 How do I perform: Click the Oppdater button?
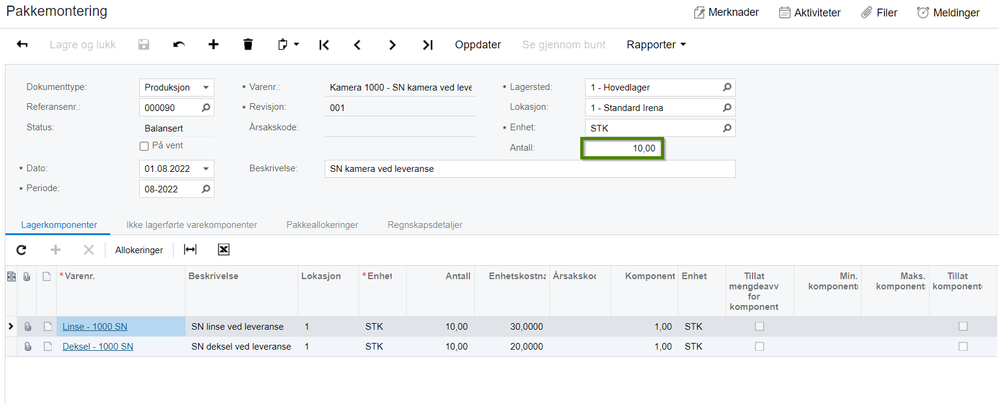tap(478, 45)
